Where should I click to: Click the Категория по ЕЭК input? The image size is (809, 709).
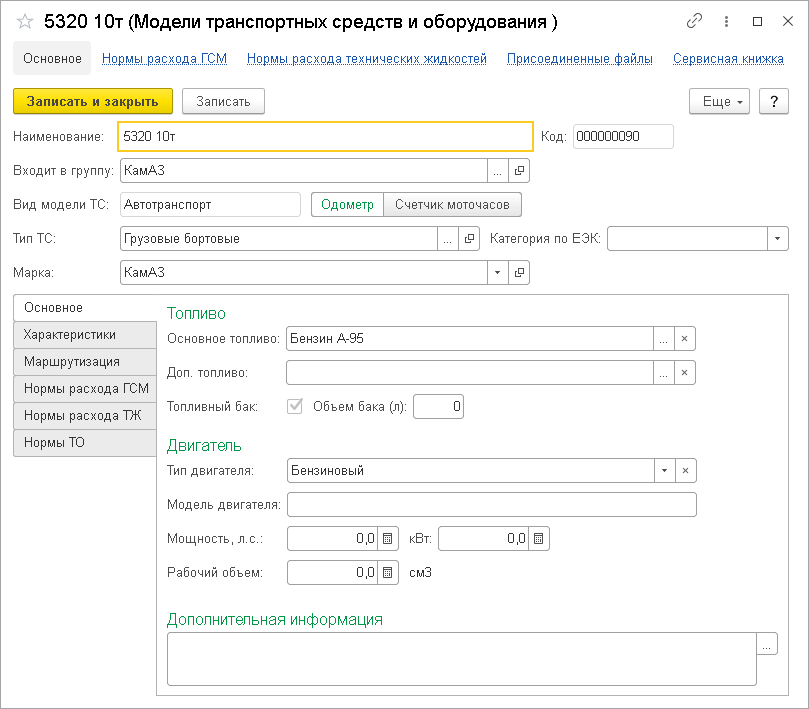687,239
